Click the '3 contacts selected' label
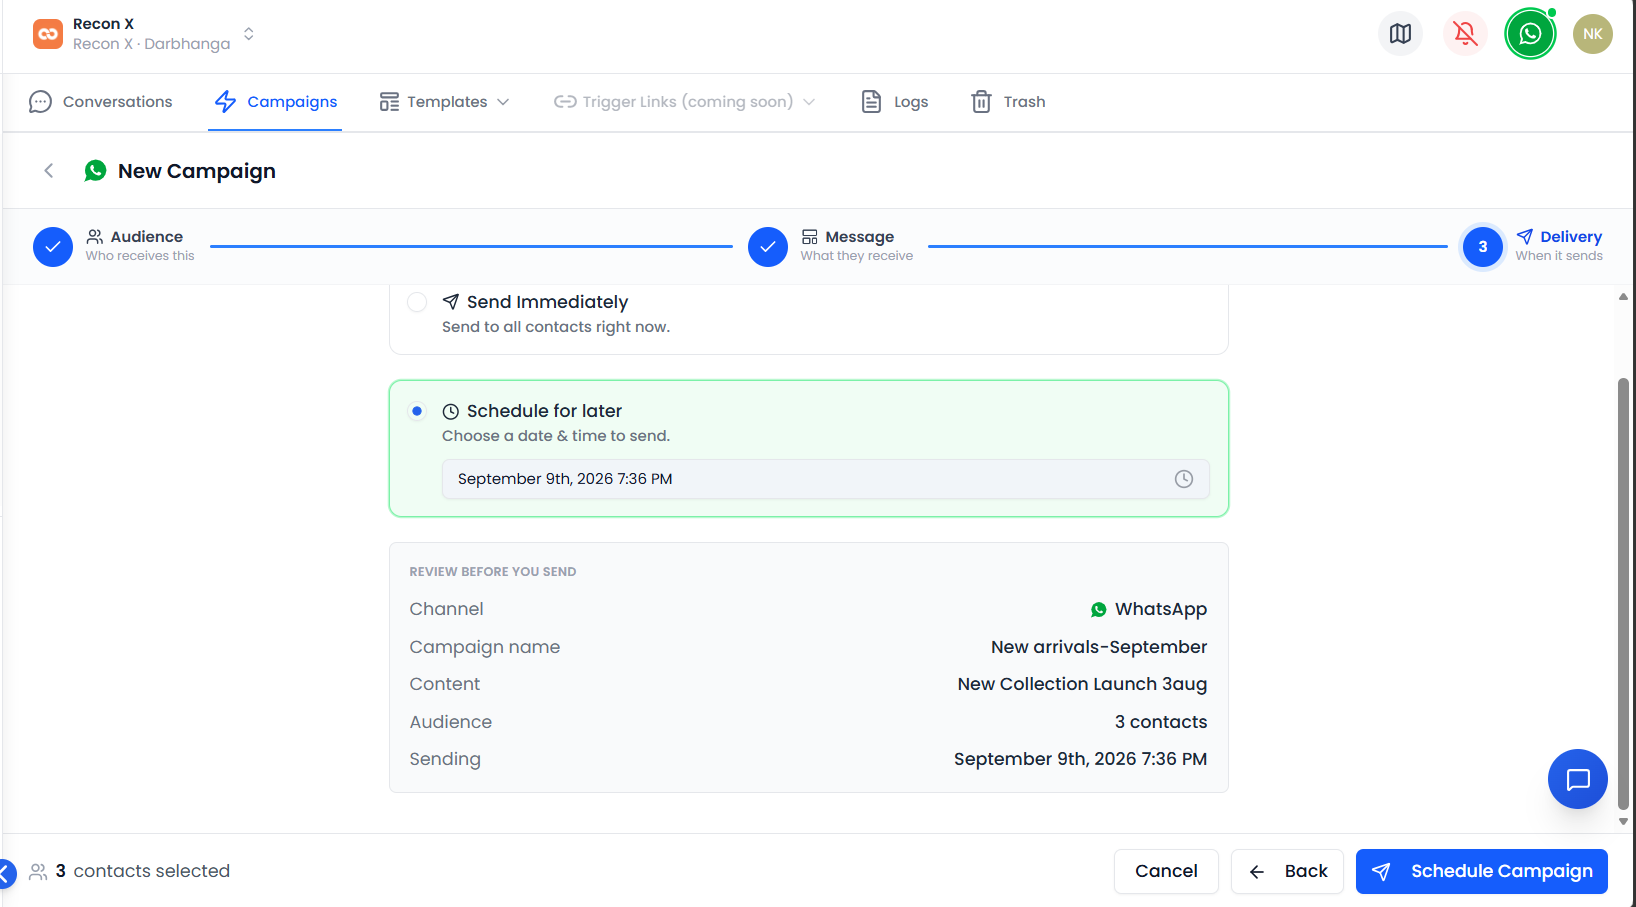The image size is (1636, 907). pyautogui.click(x=143, y=871)
